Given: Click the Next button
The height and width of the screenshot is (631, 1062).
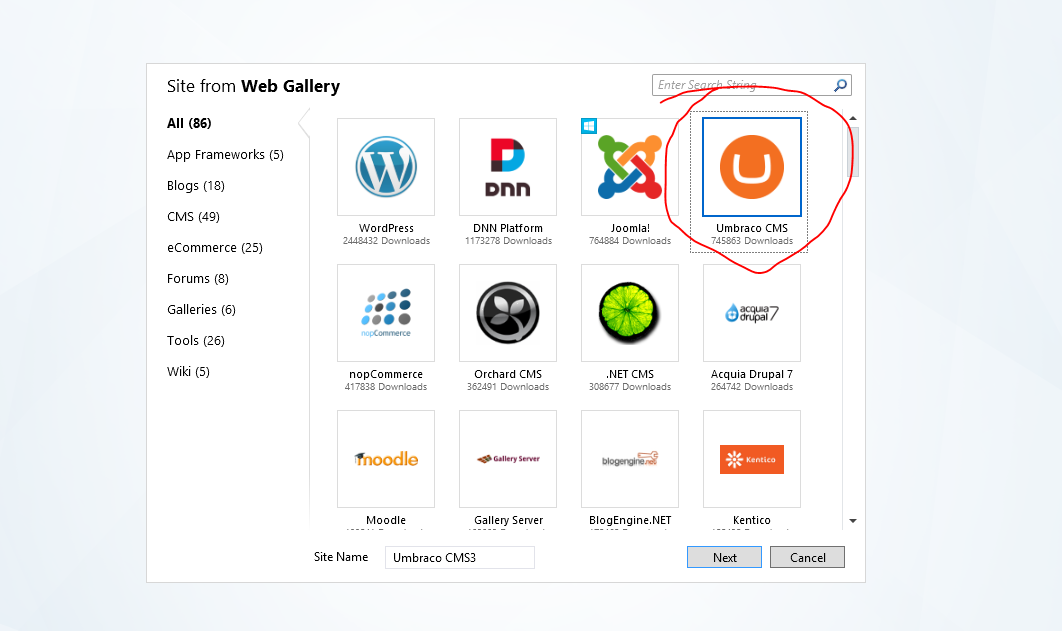Looking at the screenshot, I should 725,557.
